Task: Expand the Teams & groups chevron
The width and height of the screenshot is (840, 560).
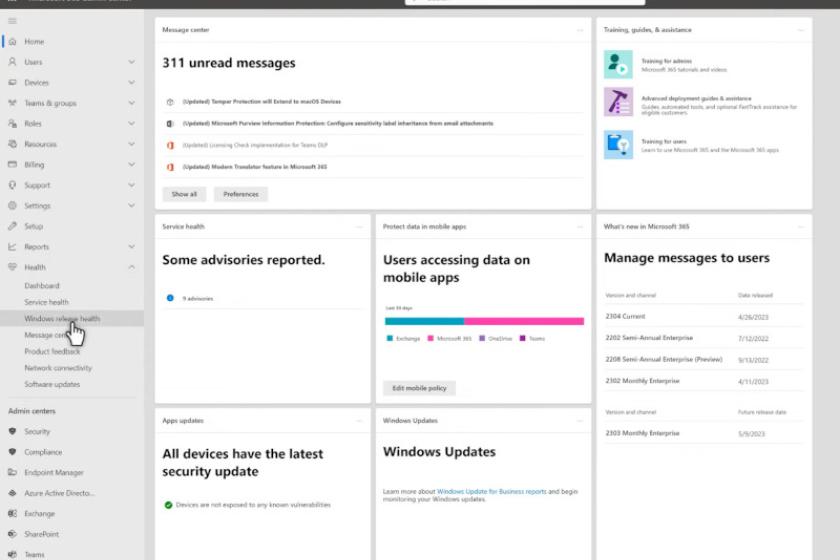Action: 131,102
